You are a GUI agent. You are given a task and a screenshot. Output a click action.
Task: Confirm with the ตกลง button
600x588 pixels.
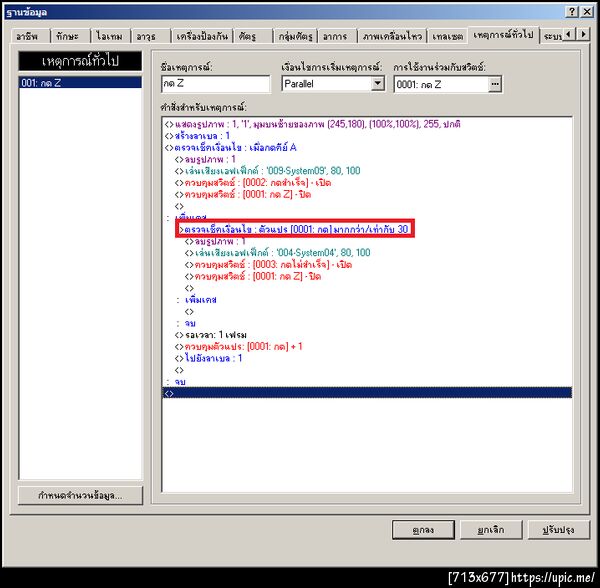[x=423, y=530]
